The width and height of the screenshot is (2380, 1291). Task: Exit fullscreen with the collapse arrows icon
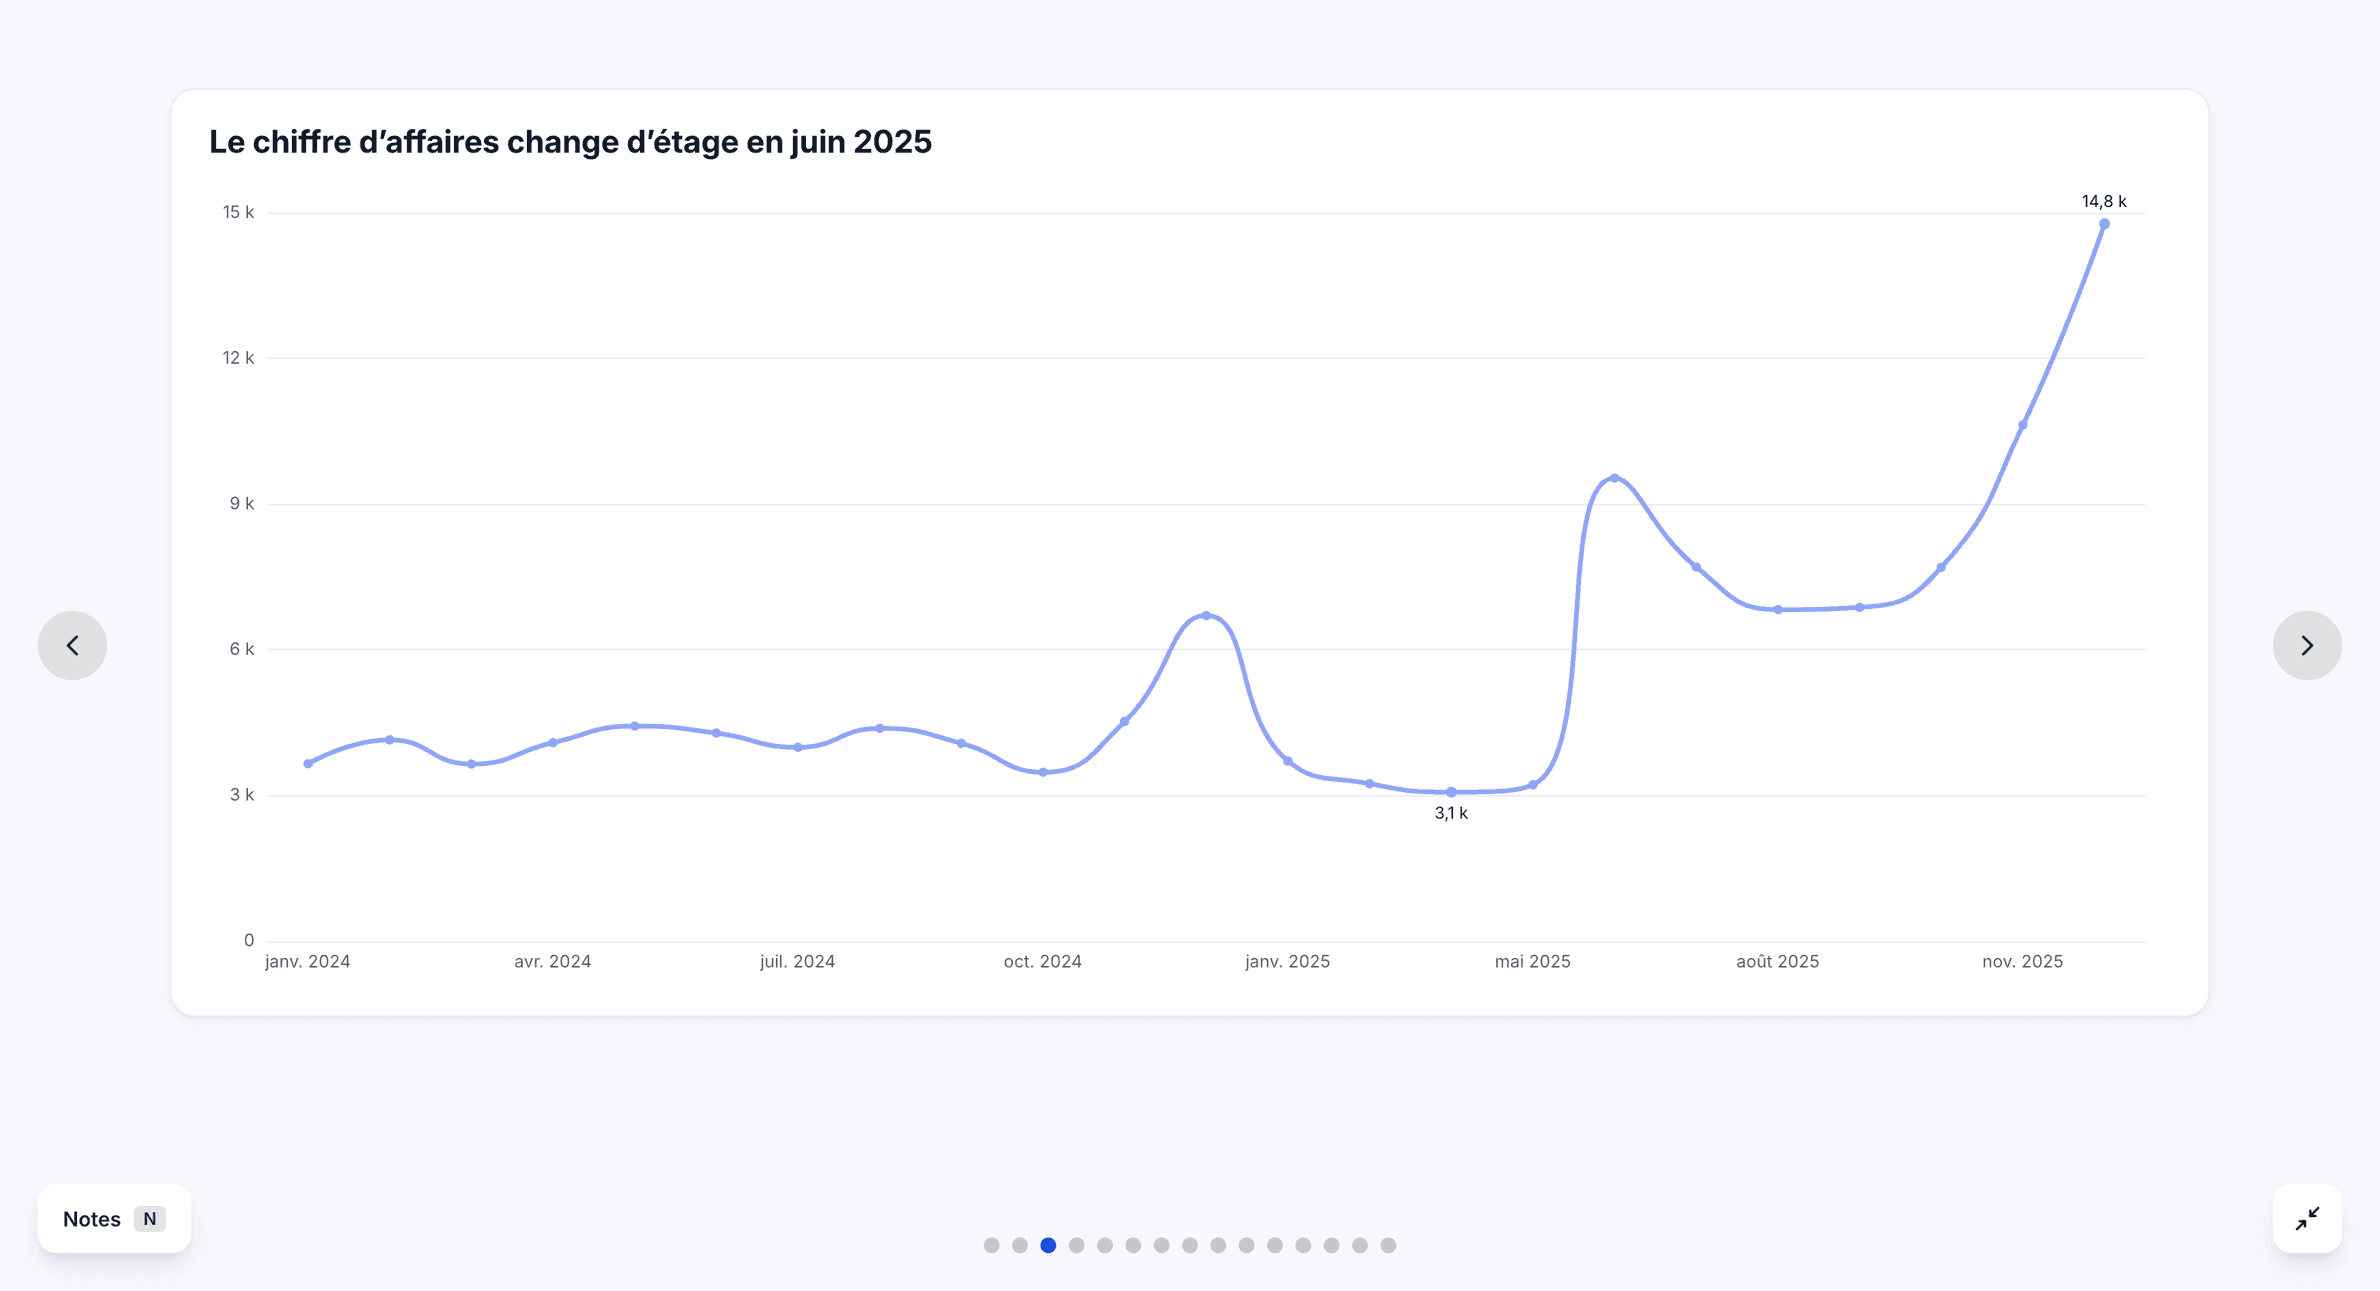coord(2307,1218)
